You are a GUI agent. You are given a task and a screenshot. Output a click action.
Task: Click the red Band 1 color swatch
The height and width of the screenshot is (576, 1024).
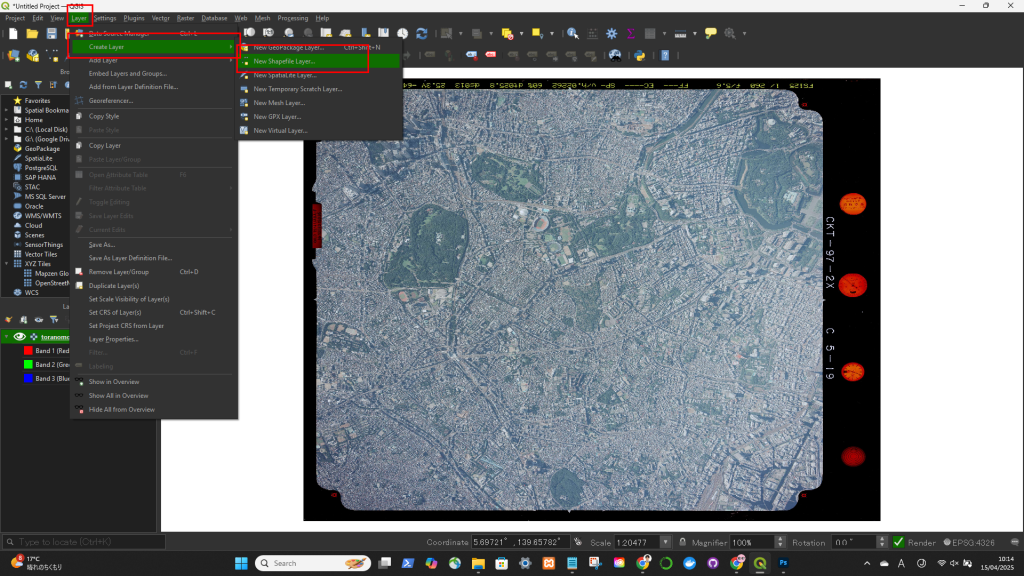[x=27, y=351]
